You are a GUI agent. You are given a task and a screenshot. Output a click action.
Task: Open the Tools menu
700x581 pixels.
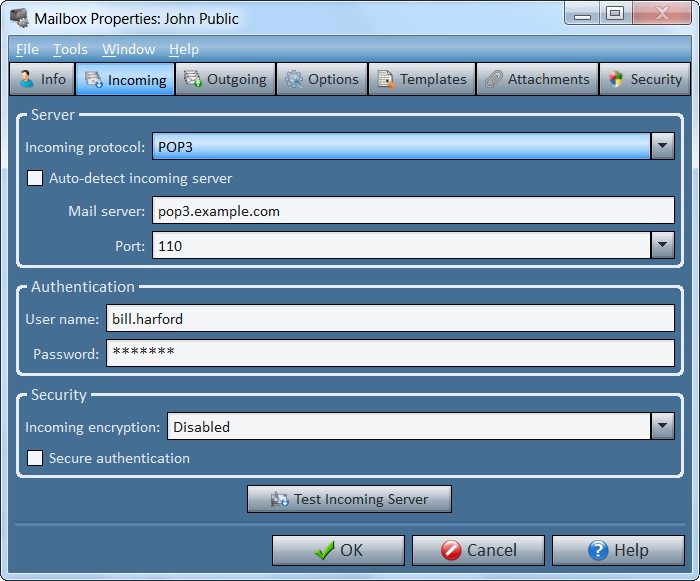pos(70,49)
